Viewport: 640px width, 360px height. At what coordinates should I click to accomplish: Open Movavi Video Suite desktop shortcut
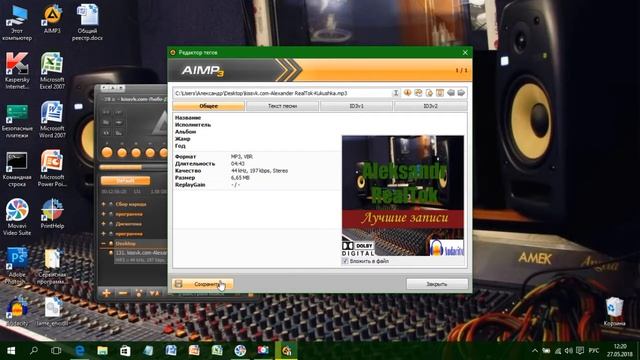coord(17,217)
